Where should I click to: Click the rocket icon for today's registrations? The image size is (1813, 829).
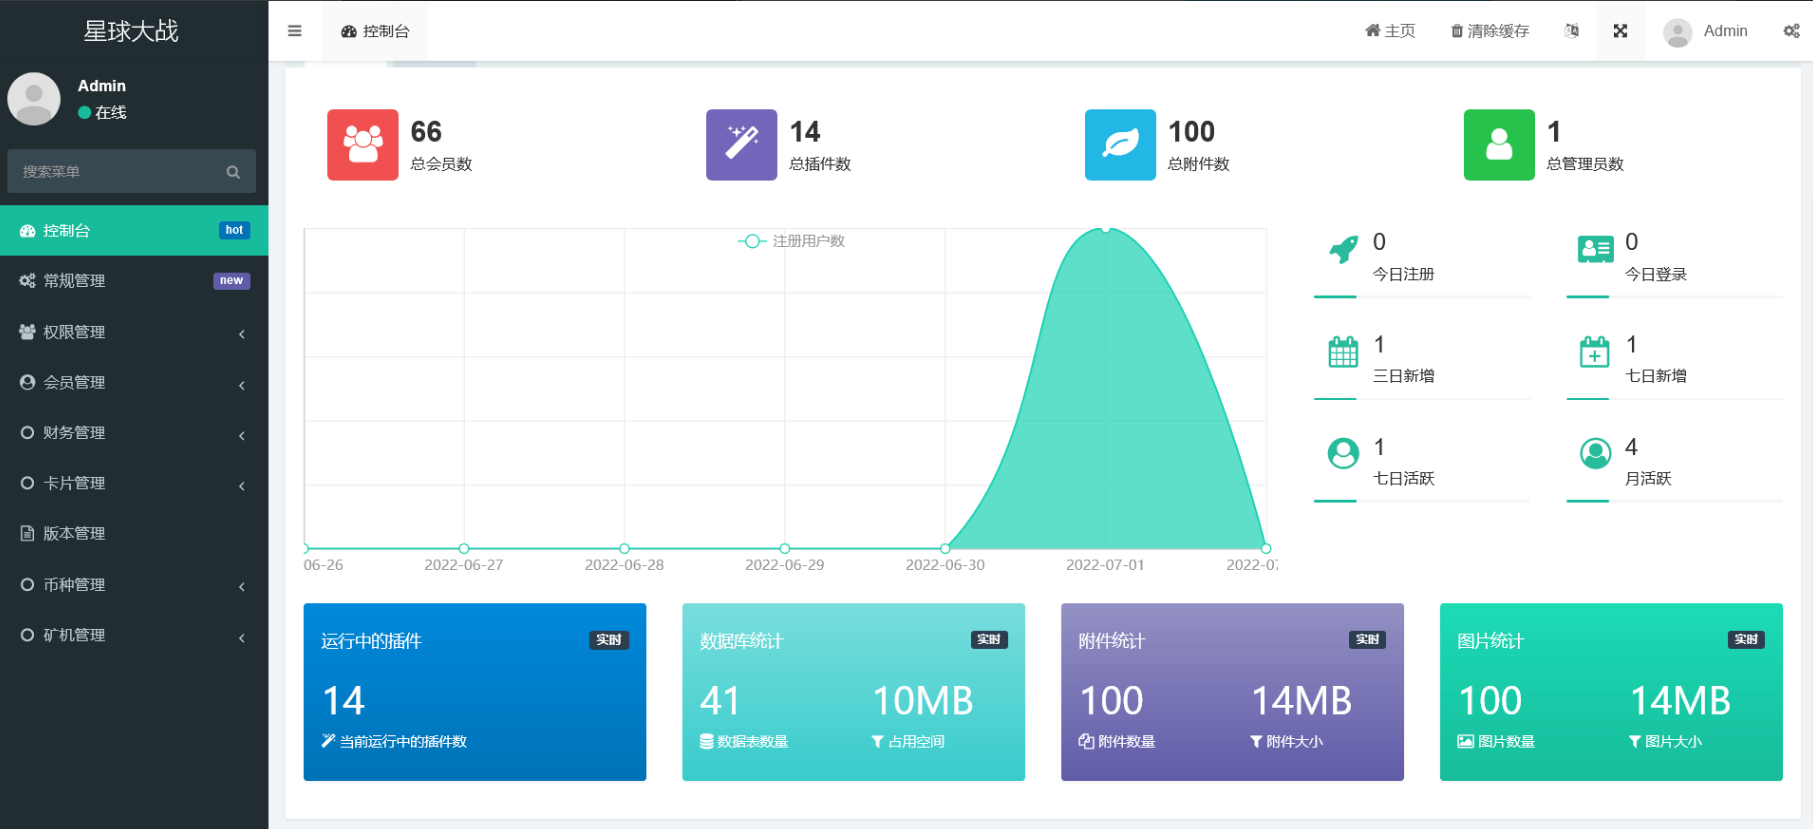tap(1343, 249)
